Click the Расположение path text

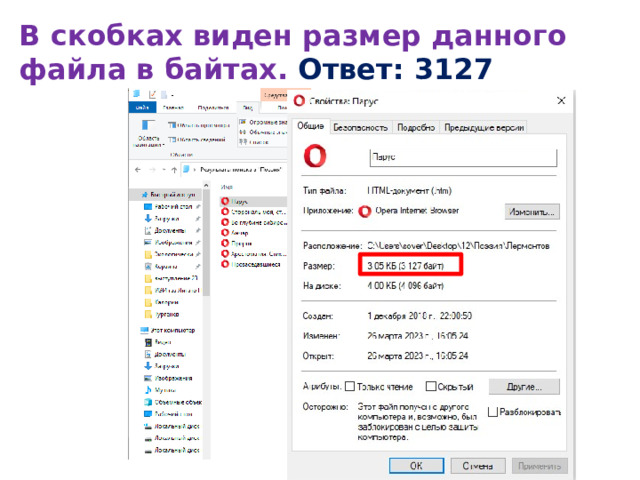point(458,246)
